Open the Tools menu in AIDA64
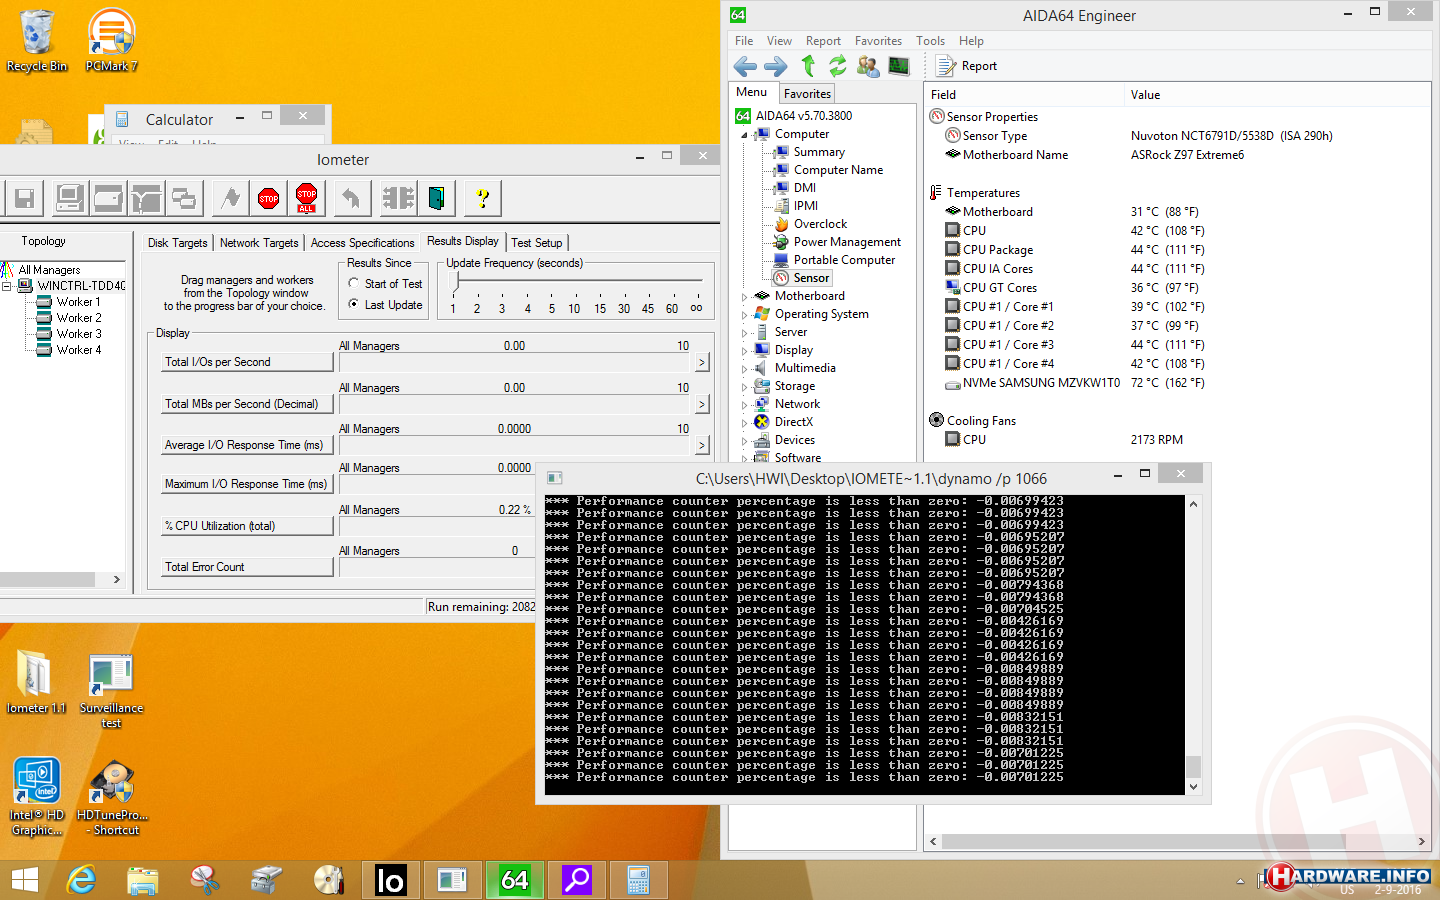Image resolution: width=1440 pixels, height=900 pixels. pos(930,41)
